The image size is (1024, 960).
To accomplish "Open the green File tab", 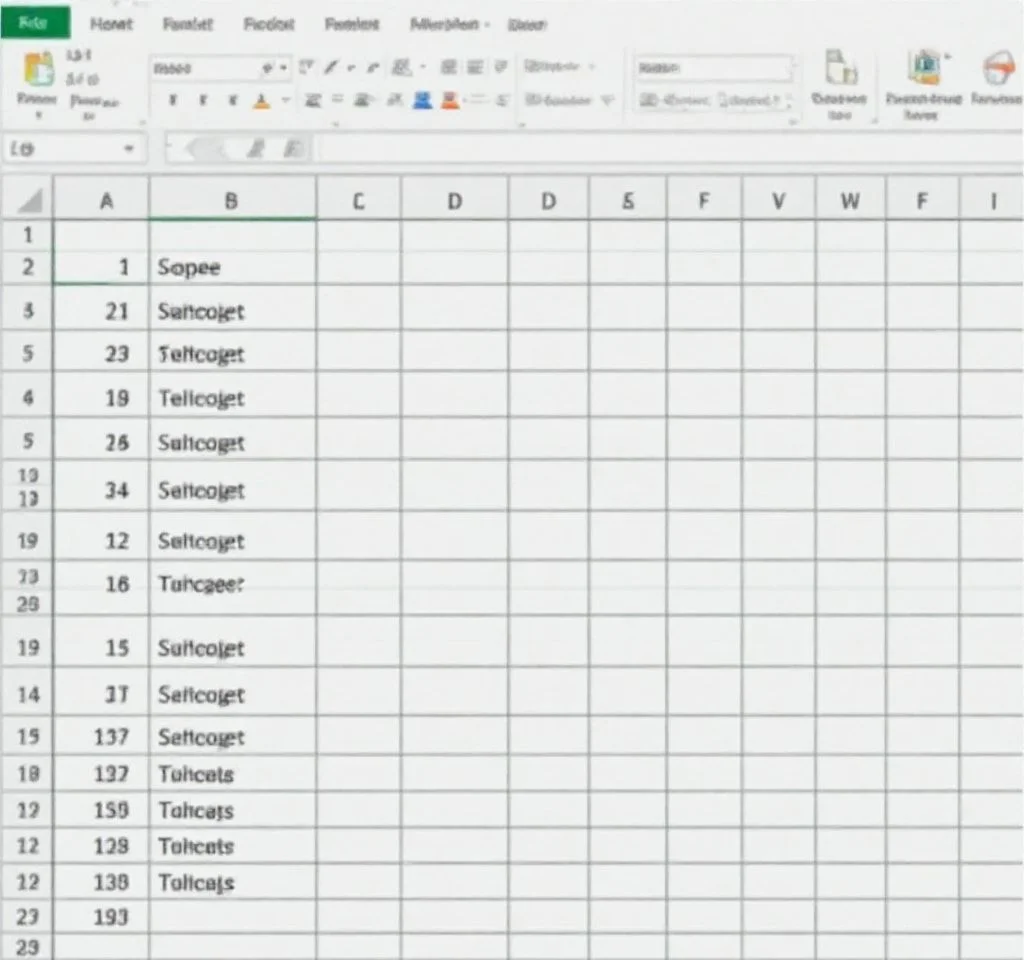I will [x=35, y=22].
